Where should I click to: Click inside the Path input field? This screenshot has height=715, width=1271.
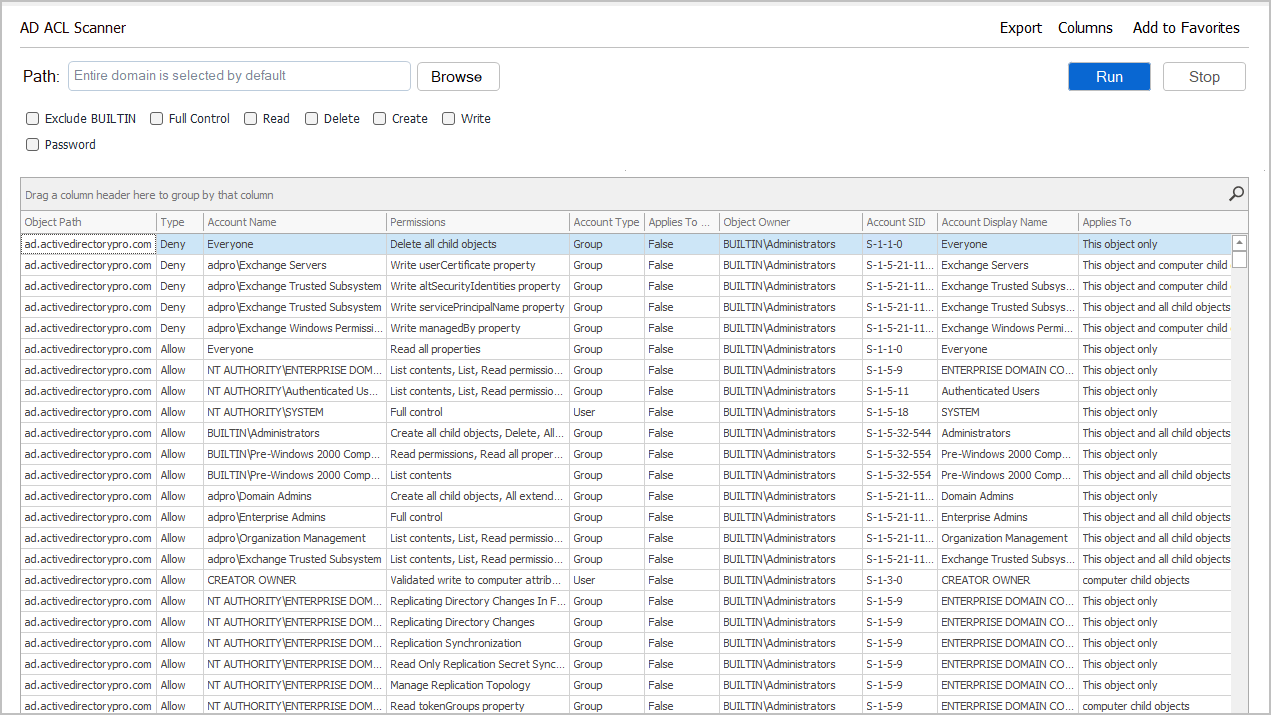pos(238,76)
